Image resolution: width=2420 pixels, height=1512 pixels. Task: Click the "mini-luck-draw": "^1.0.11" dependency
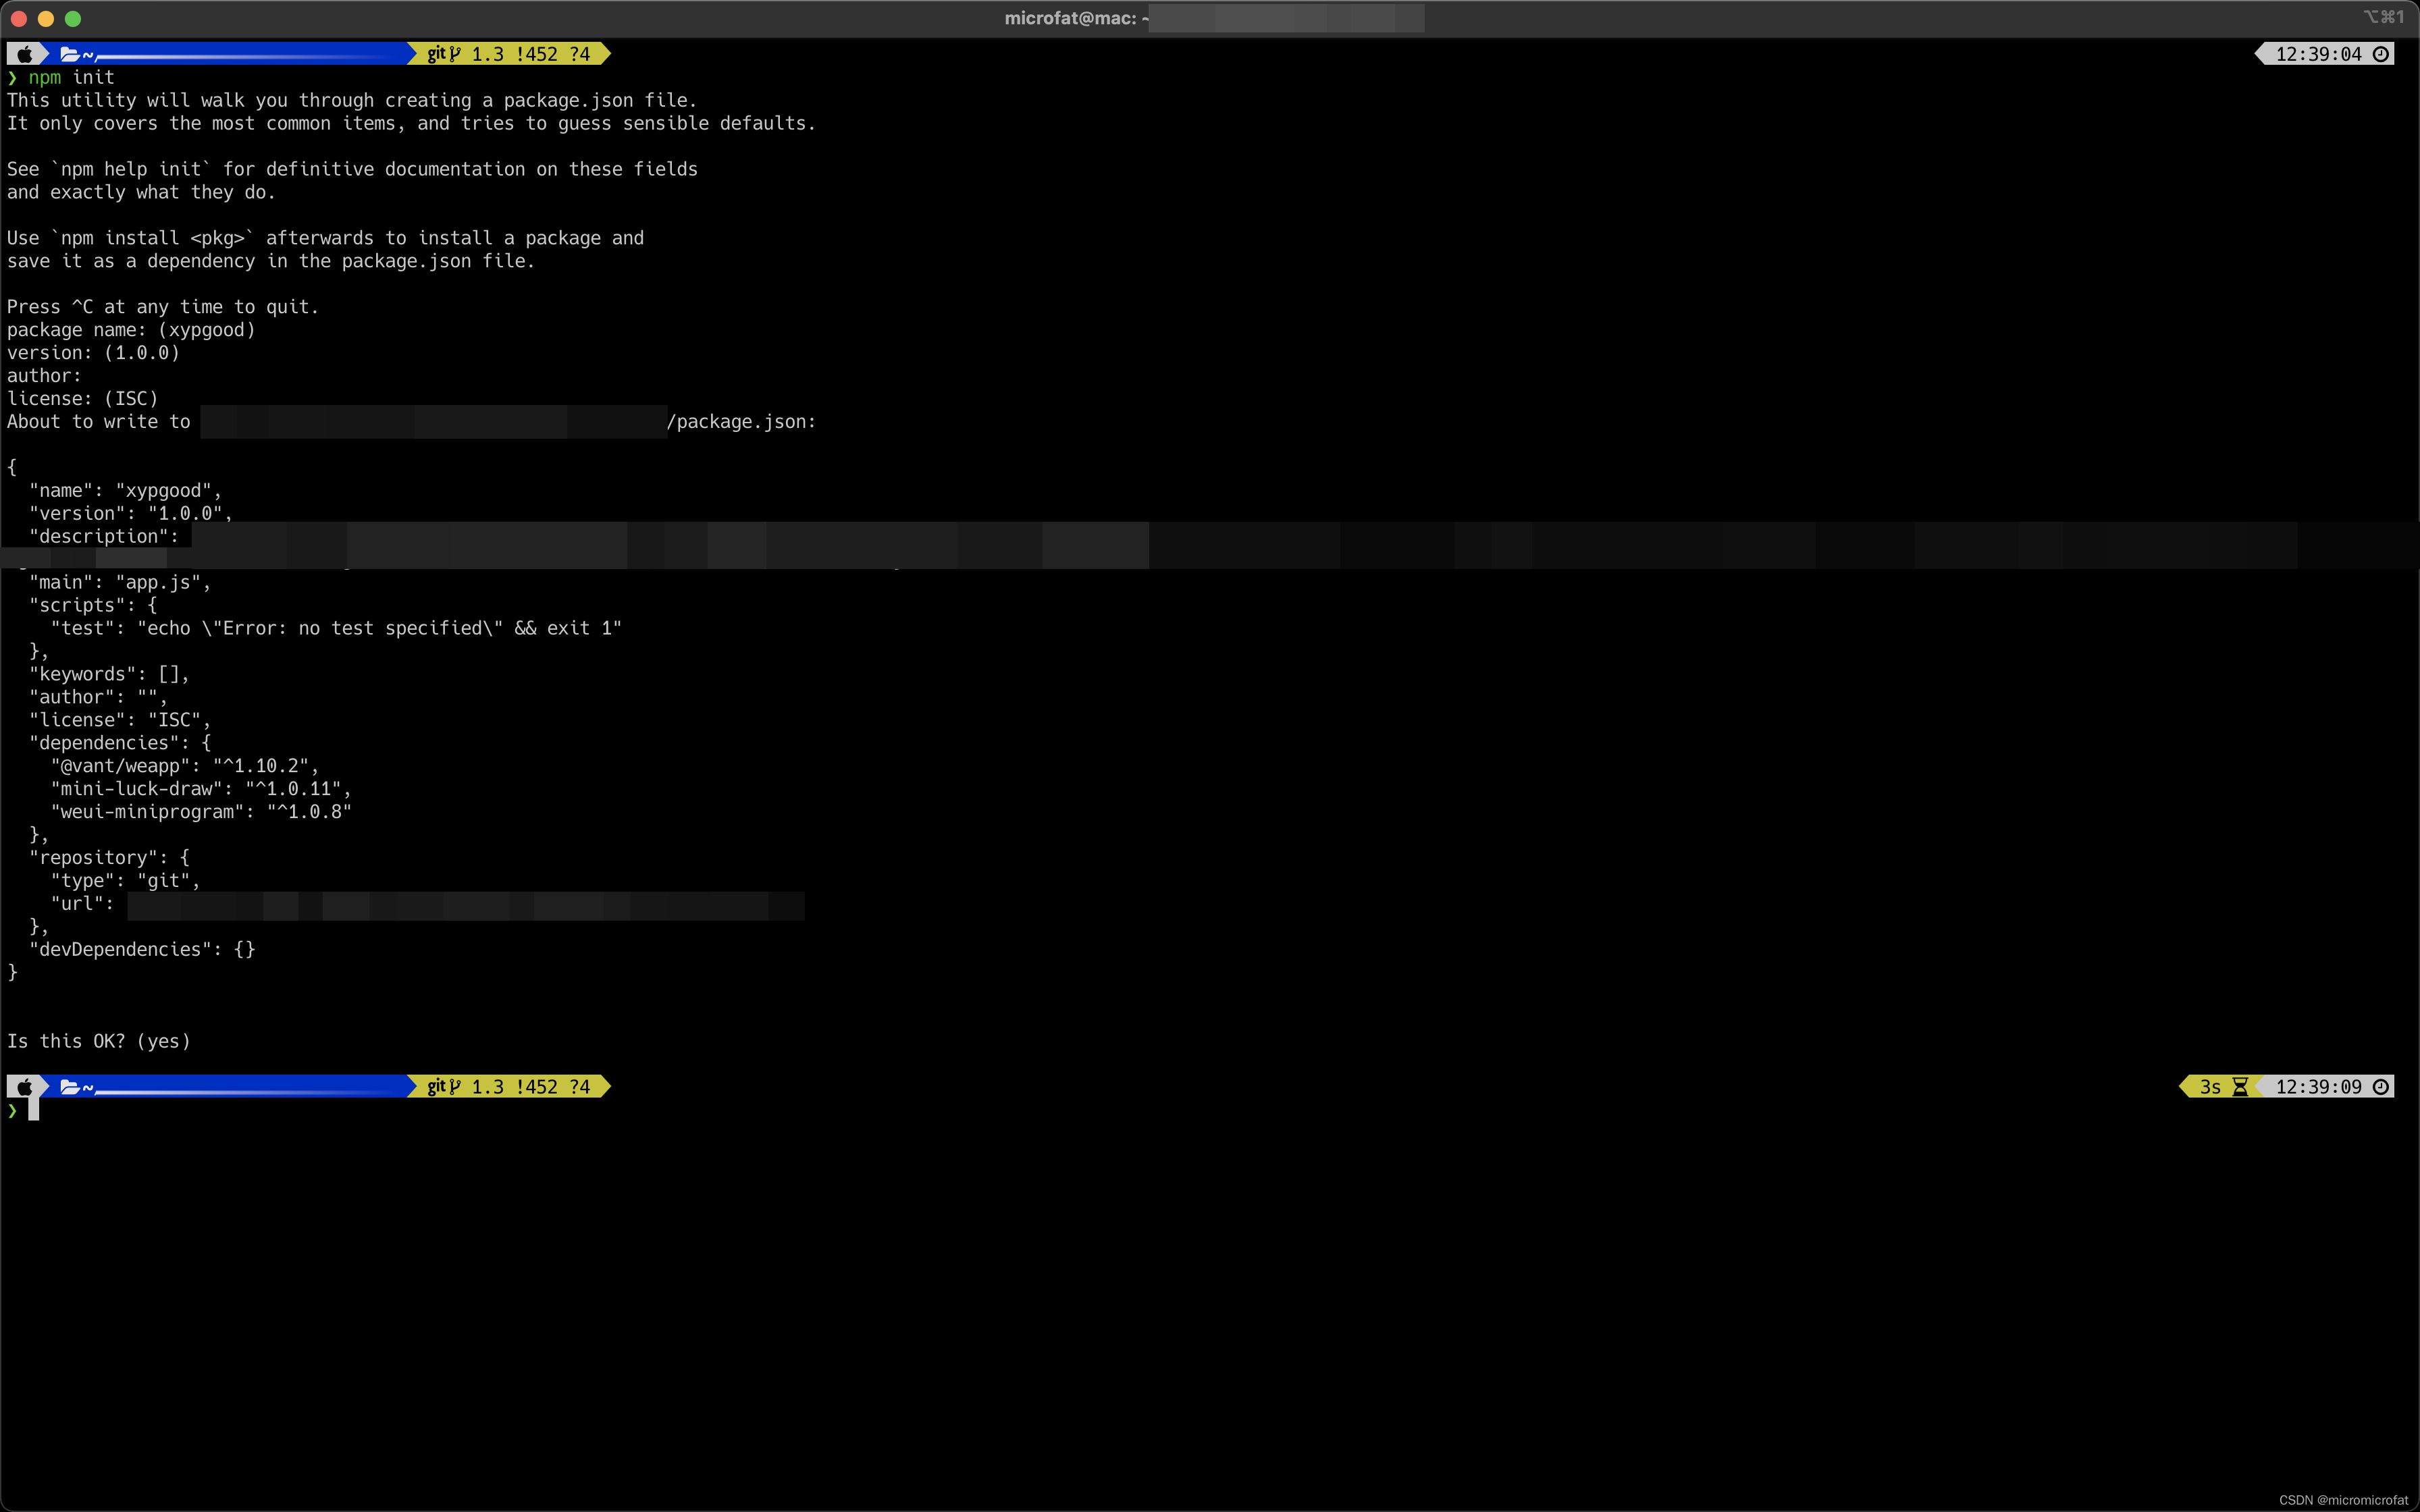[201, 790]
